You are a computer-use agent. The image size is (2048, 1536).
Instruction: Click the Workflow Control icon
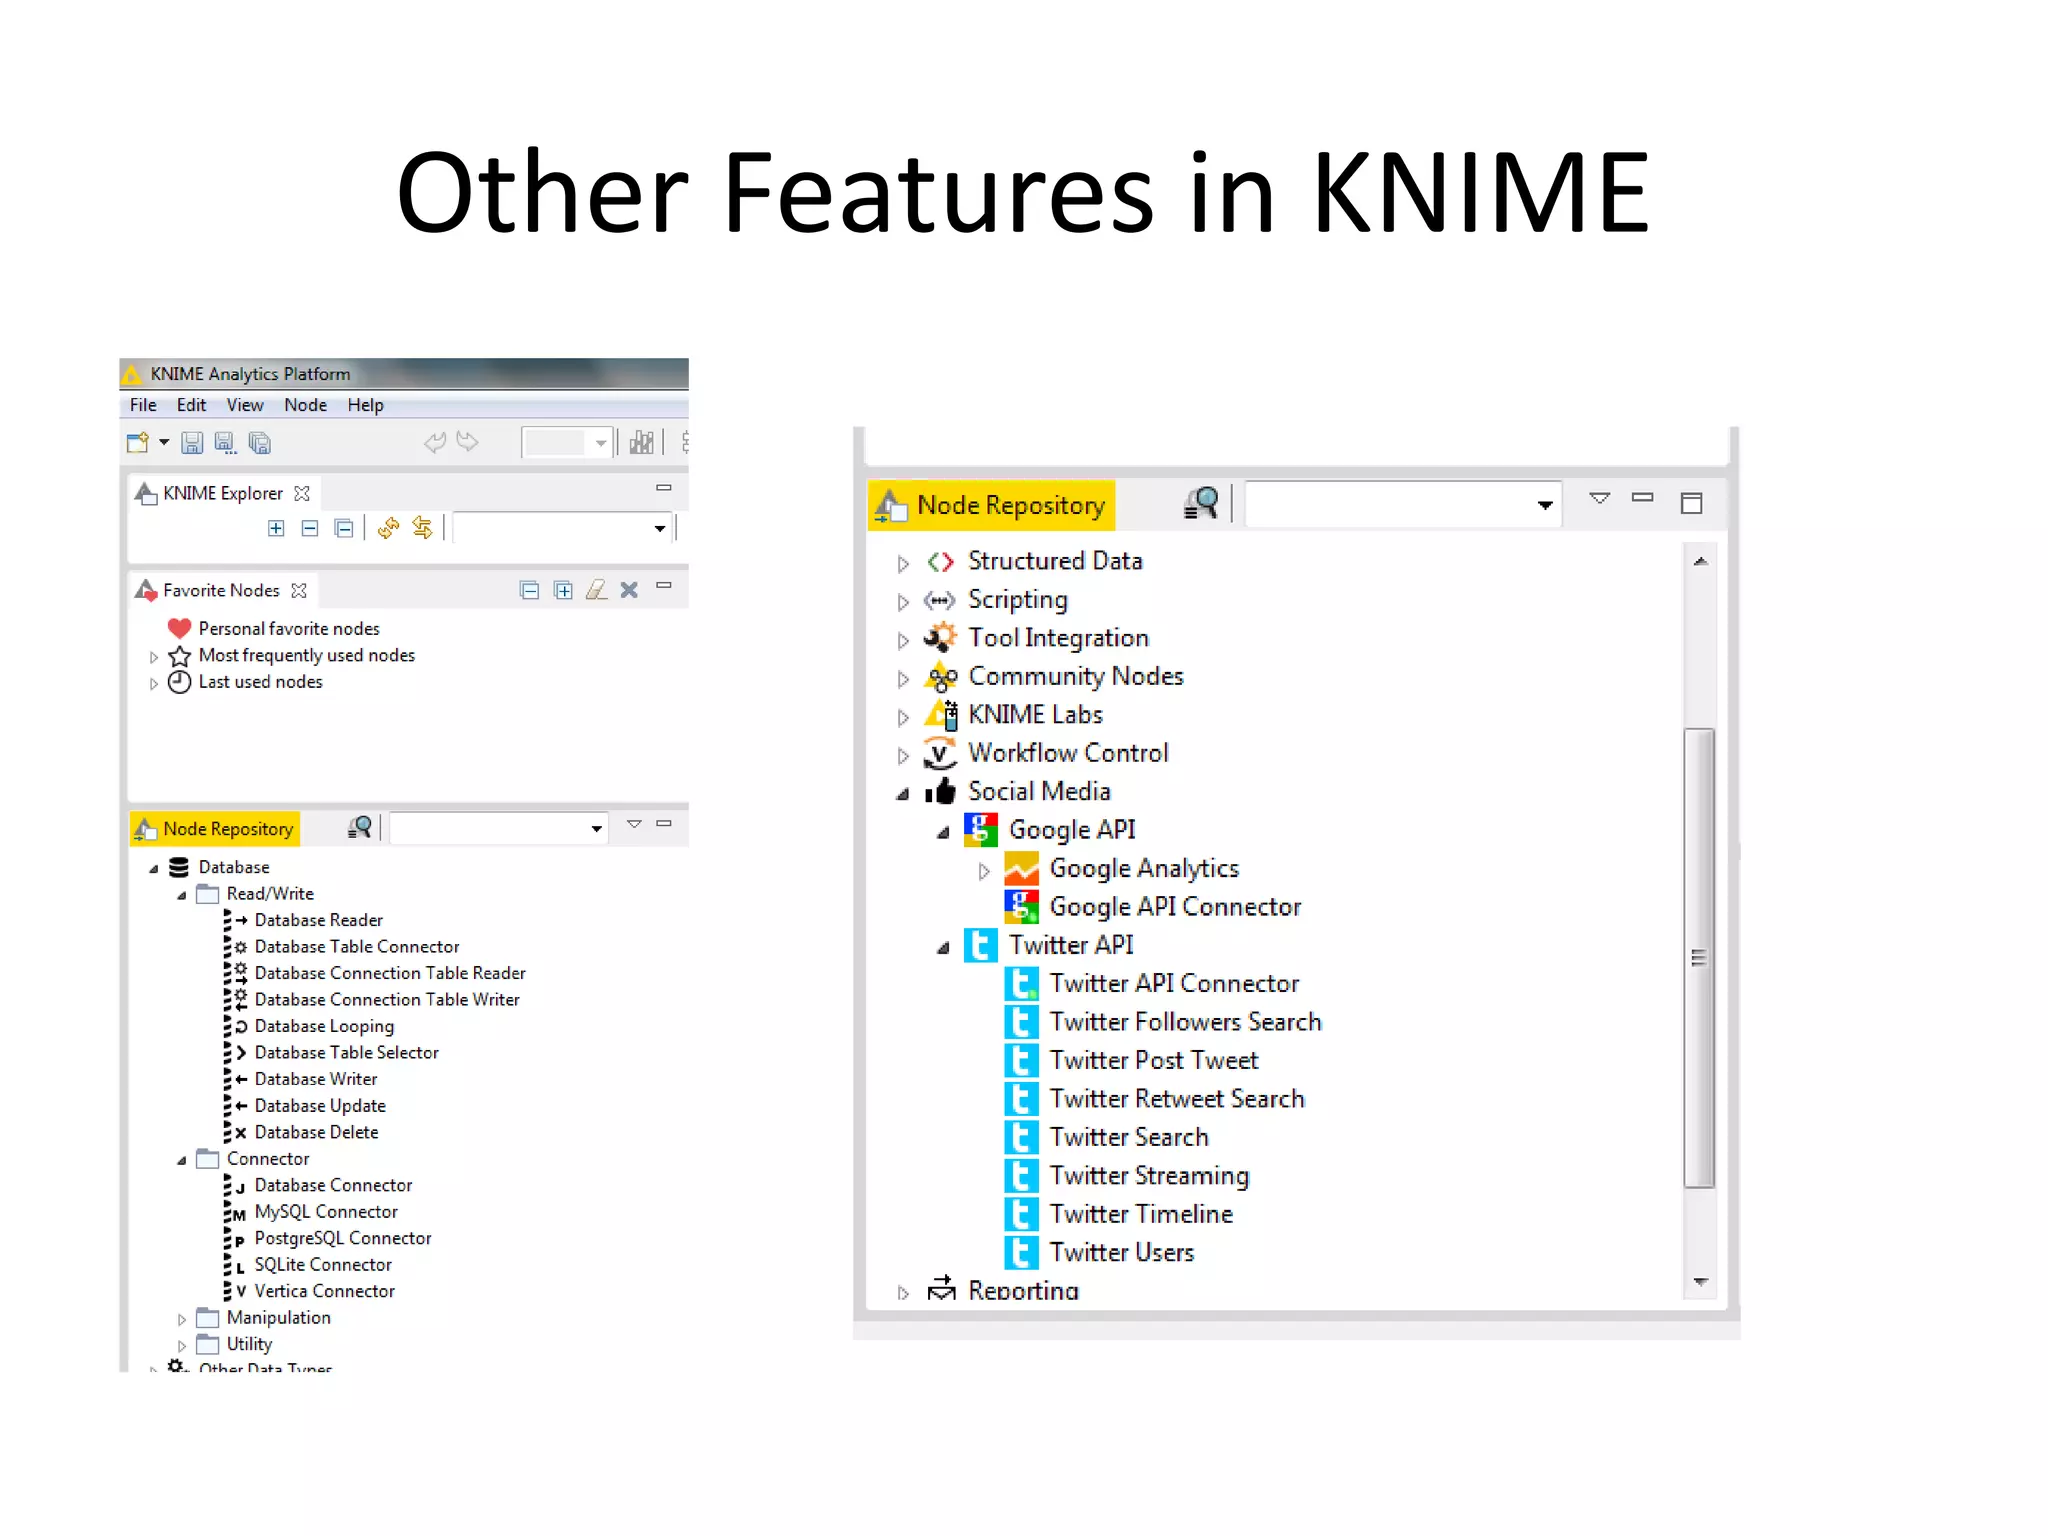pos(939,754)
